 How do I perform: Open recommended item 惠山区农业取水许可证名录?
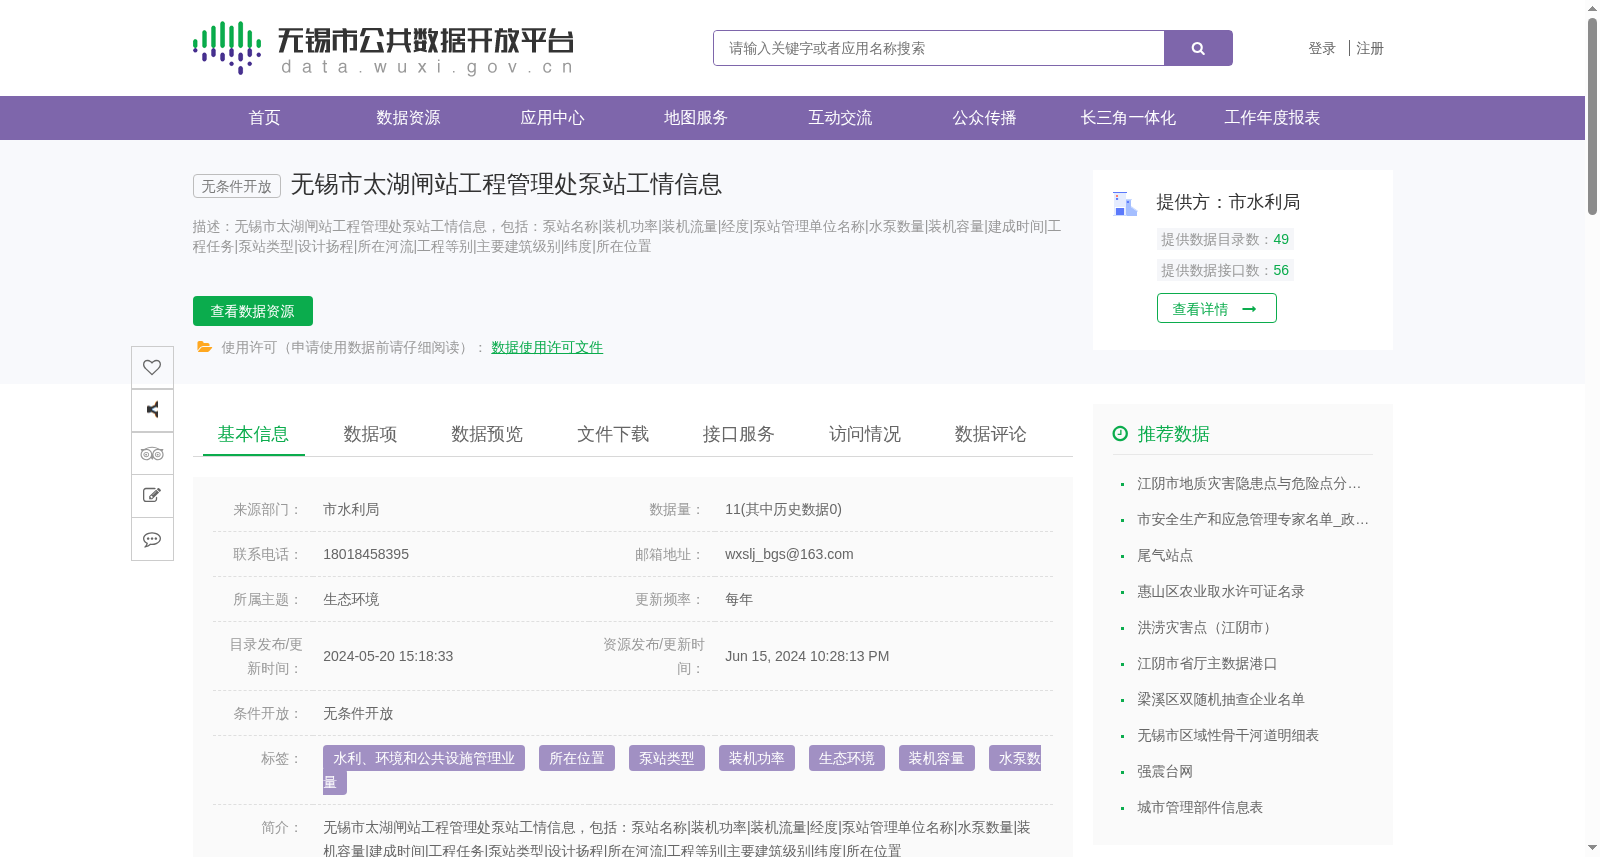click(x=1221, y=591)
